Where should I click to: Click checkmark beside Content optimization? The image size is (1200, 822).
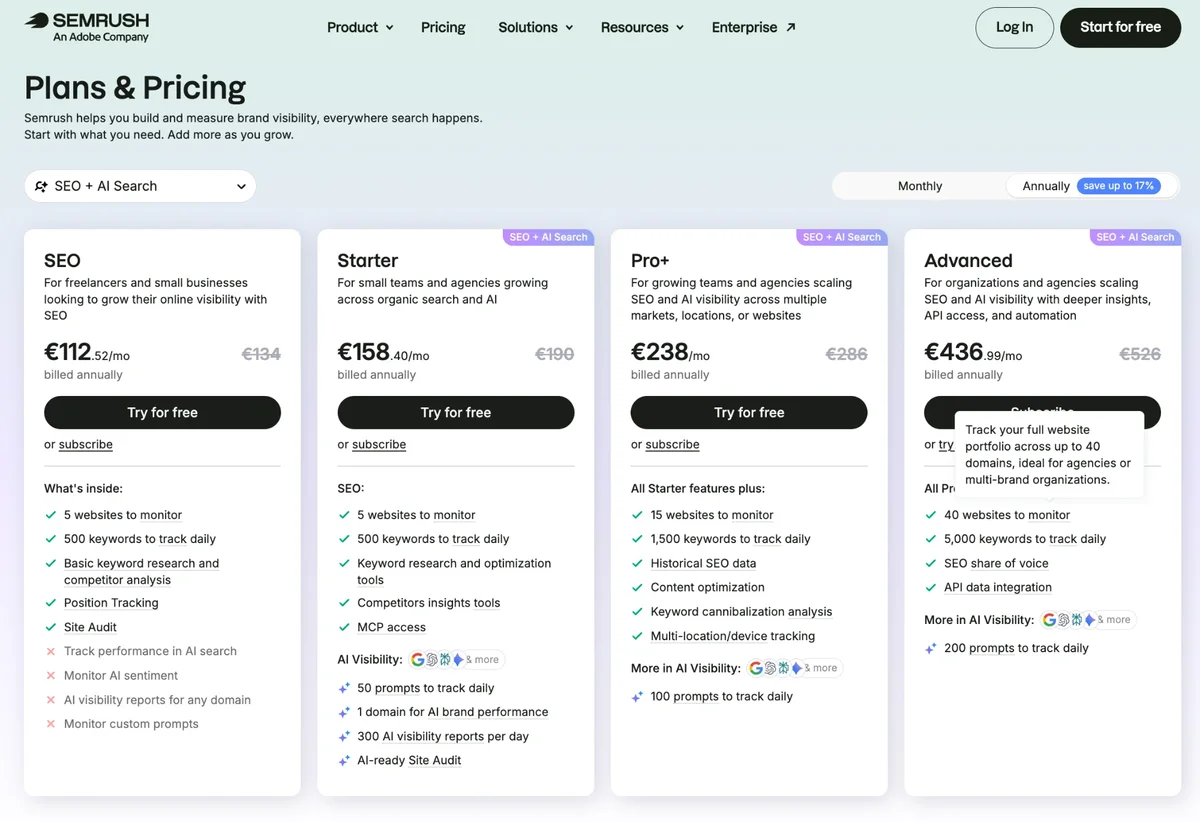pyautogui.click(x=637, y=587)
